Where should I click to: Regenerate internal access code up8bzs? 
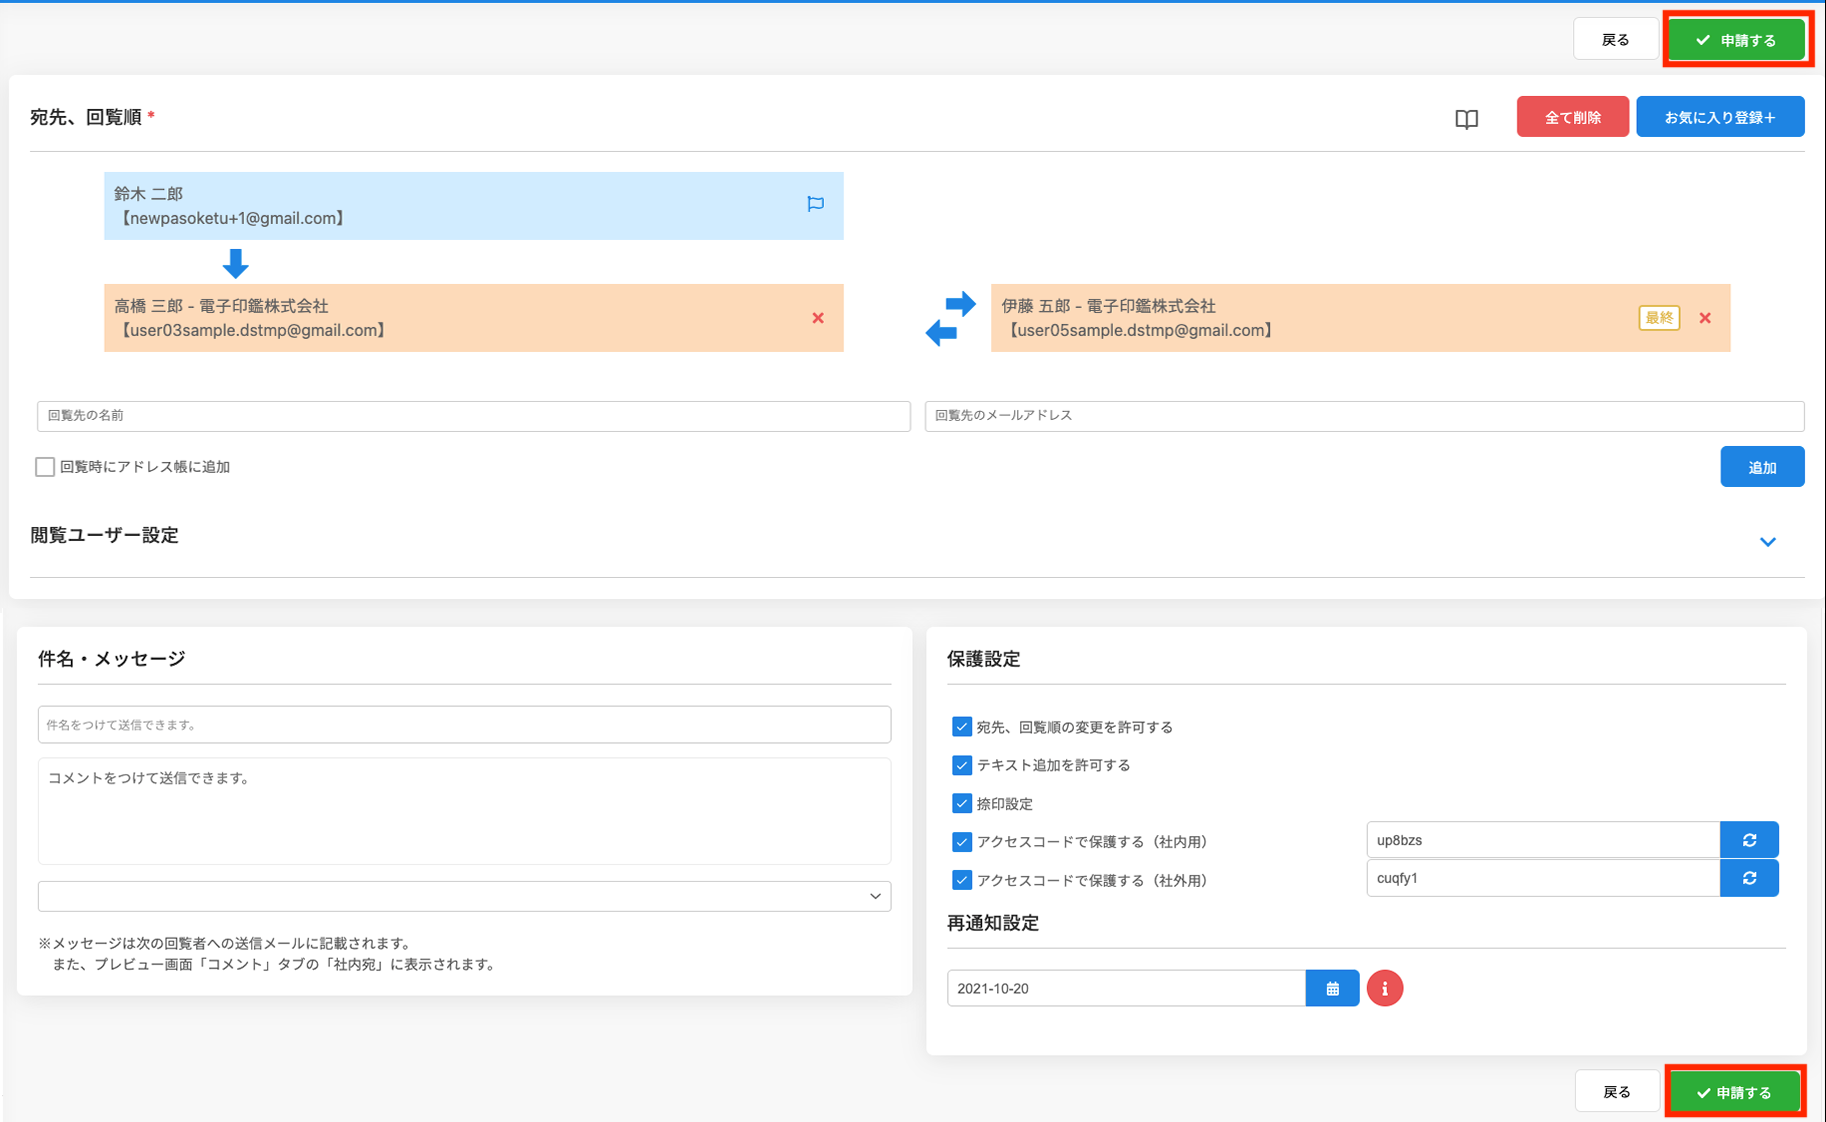point(1749,840)
